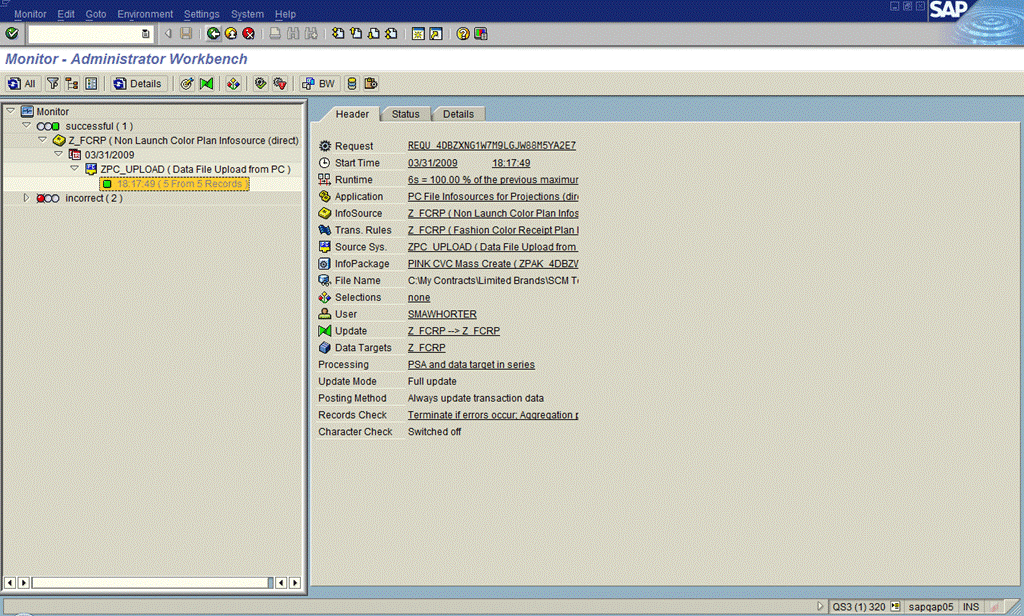Collapse the Z_FCRP infosource node
This screenshot has width=1024, height=616.
[42, 140]
